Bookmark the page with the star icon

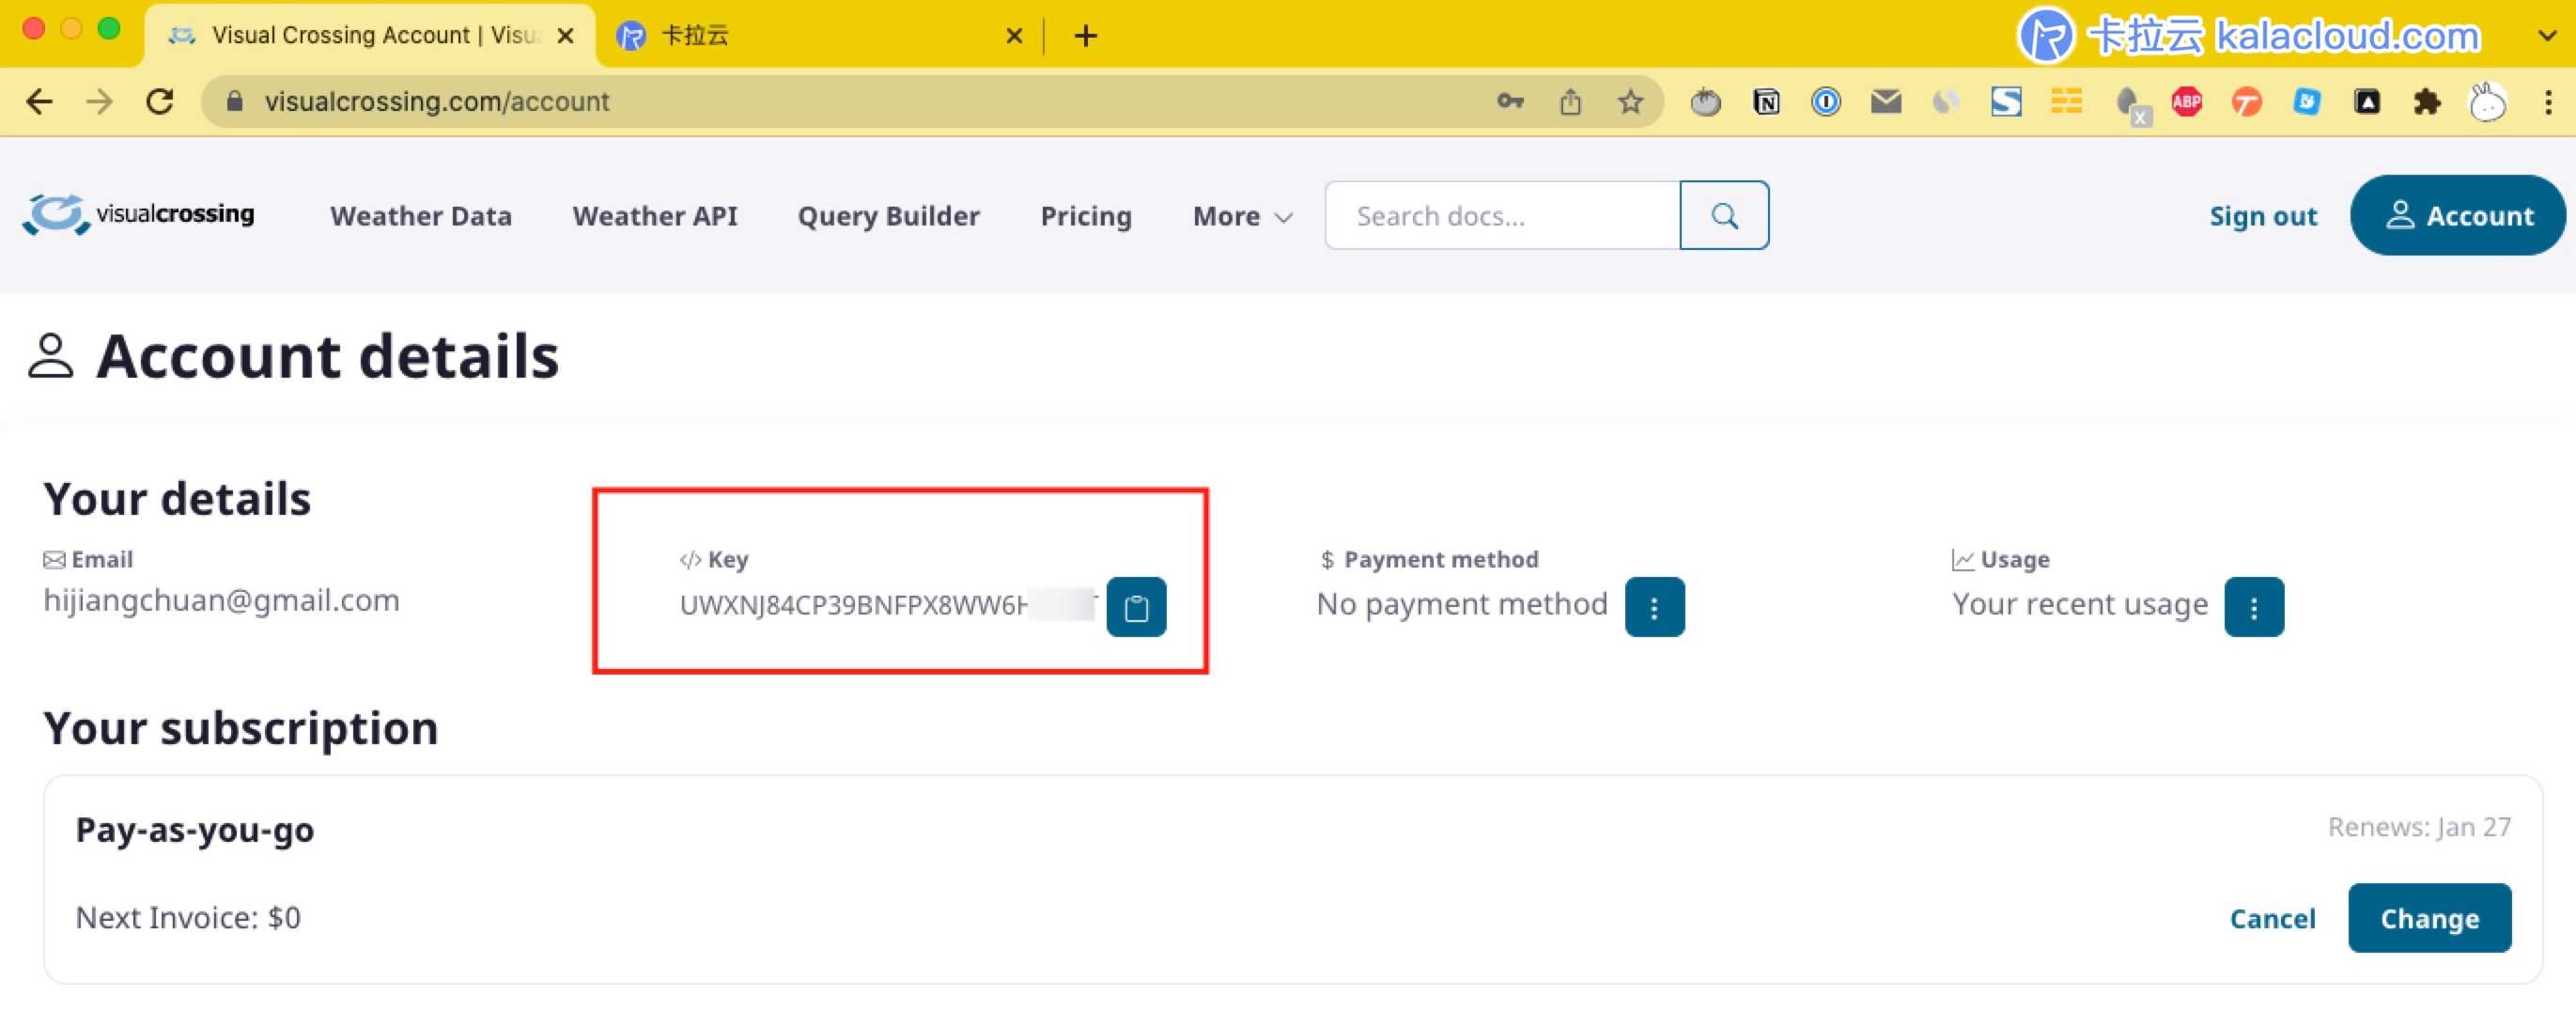[1630, 101]
